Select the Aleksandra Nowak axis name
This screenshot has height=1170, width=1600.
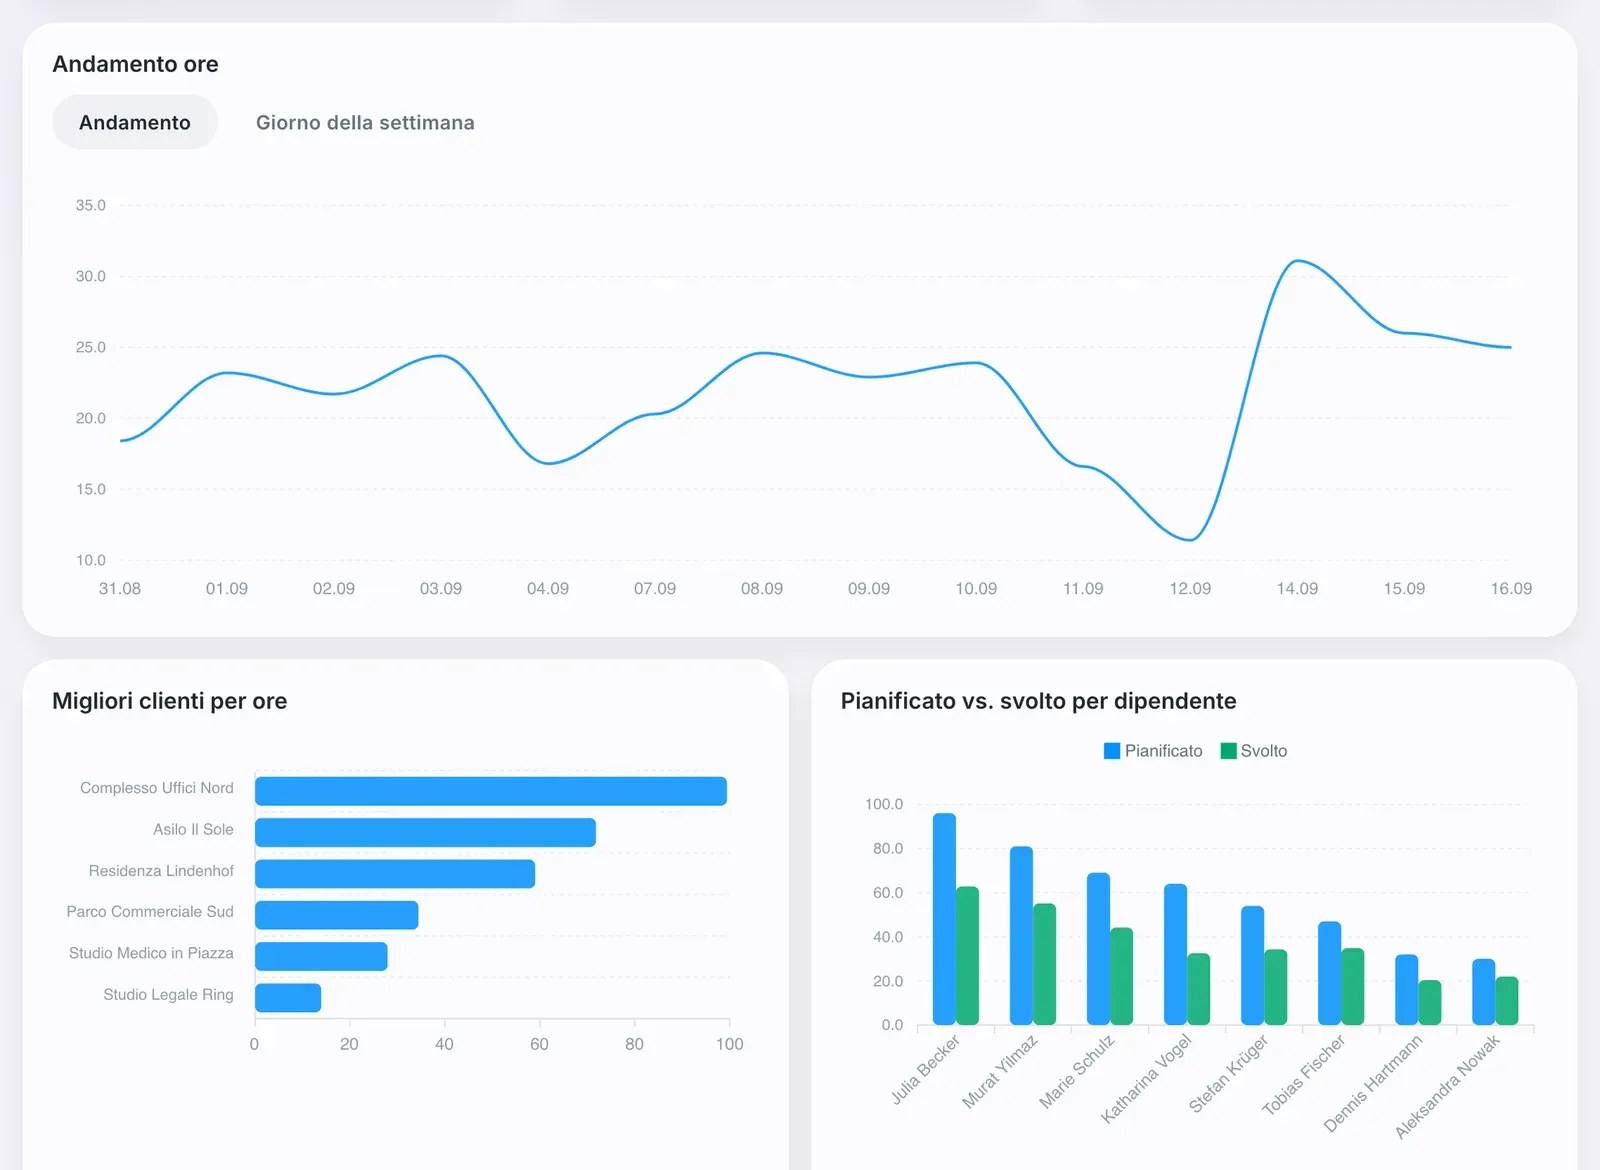point(1448,1086)
